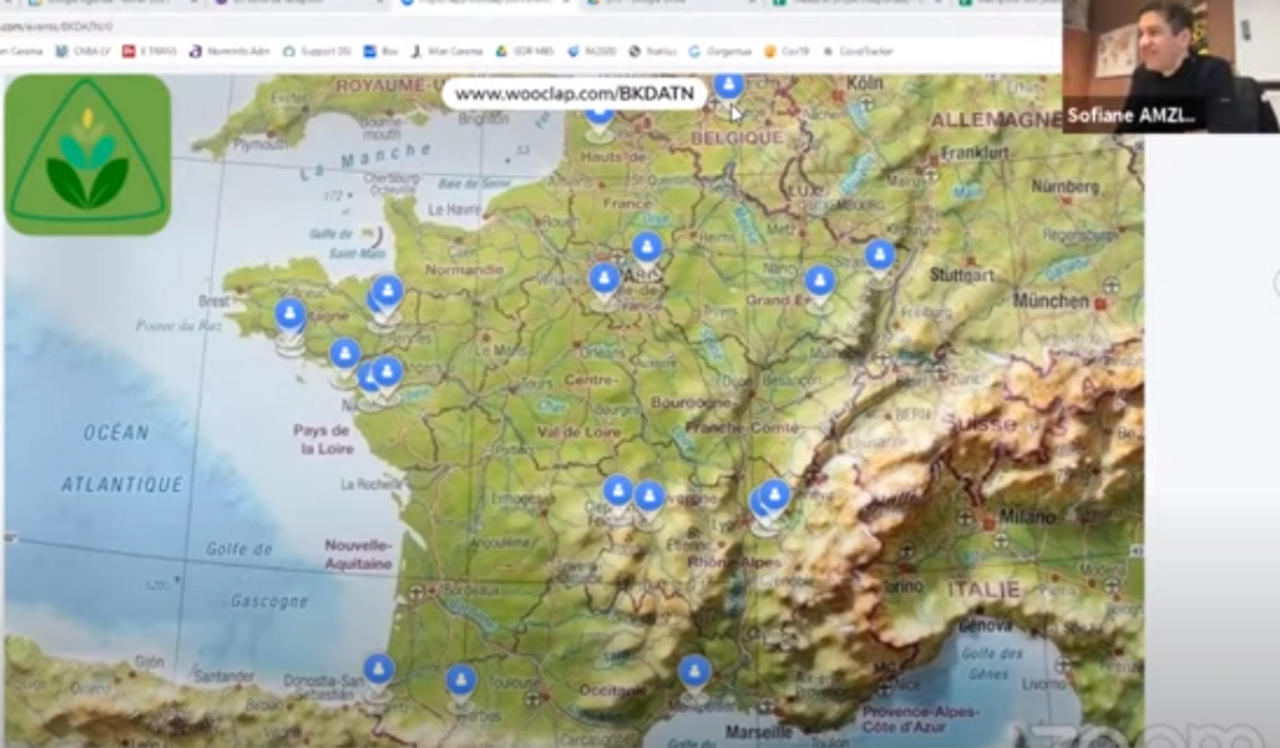Select the pin near Donostia-San Sebastian
This screenshot has height=748, width=1280.
pos(378,670)
